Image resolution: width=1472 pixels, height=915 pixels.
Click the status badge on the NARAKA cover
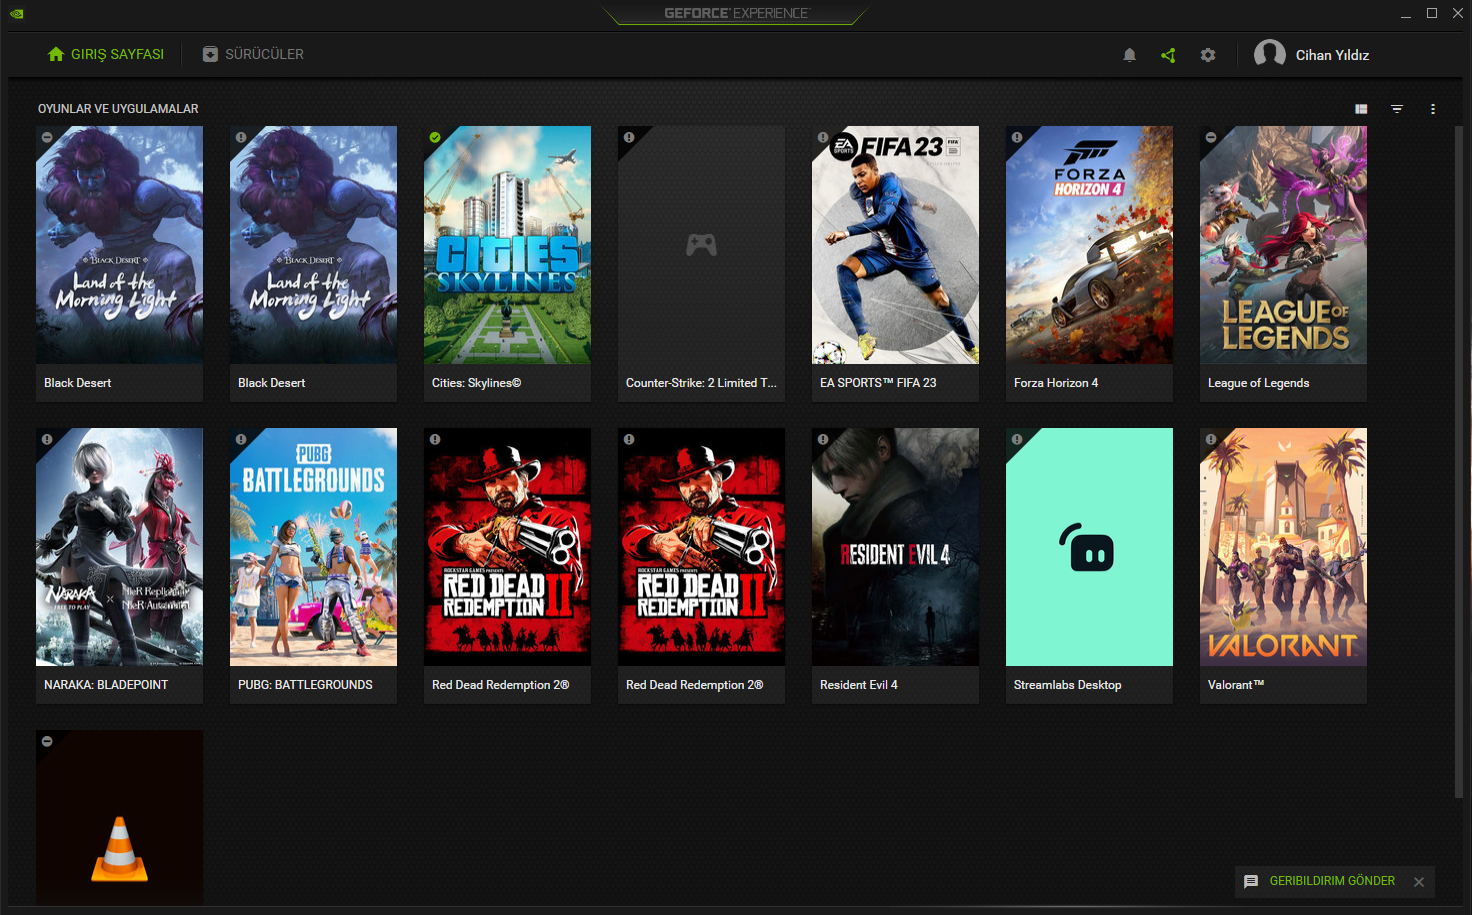(x=47, y=439)
